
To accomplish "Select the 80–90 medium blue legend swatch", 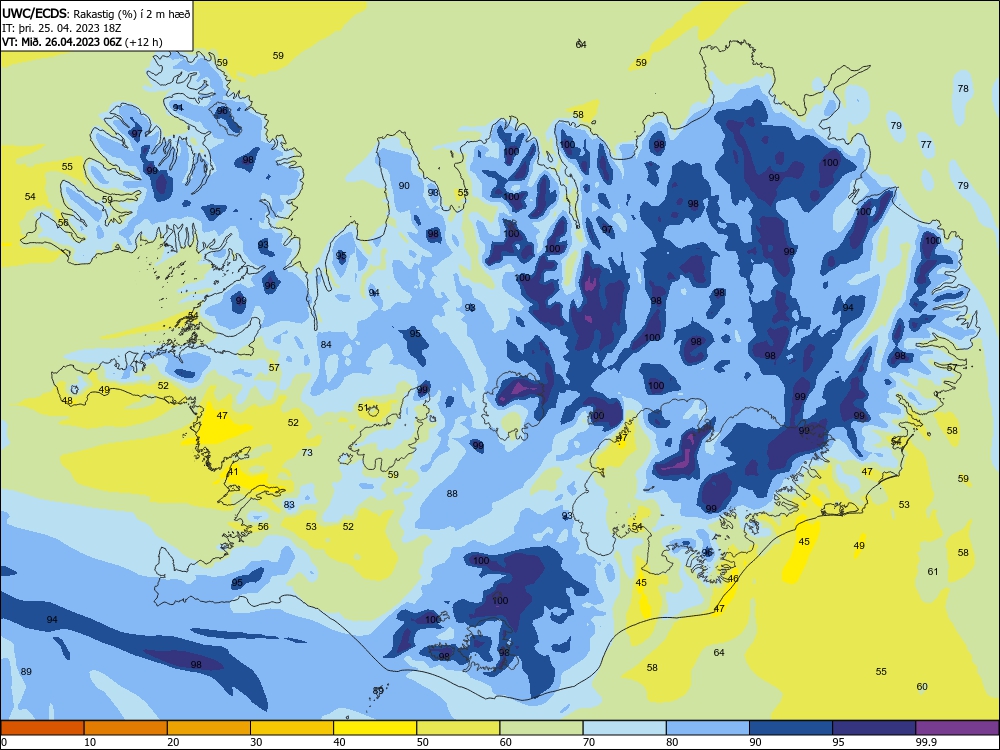I will click(708, 728).
